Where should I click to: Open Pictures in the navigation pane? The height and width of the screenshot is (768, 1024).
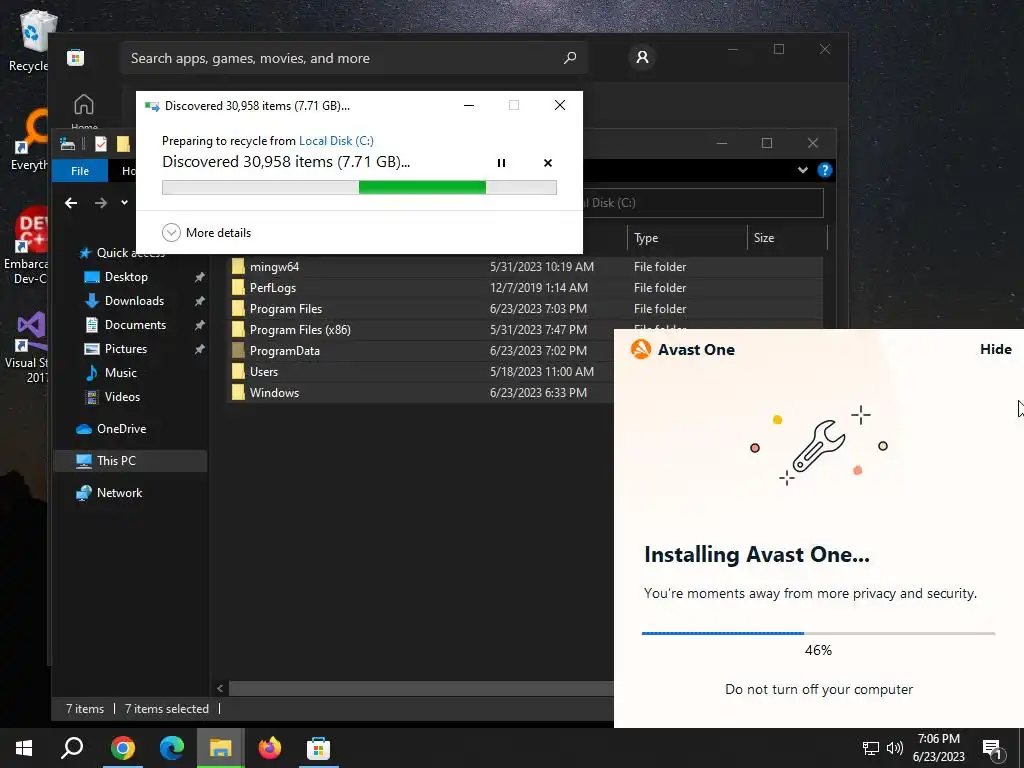125,349
